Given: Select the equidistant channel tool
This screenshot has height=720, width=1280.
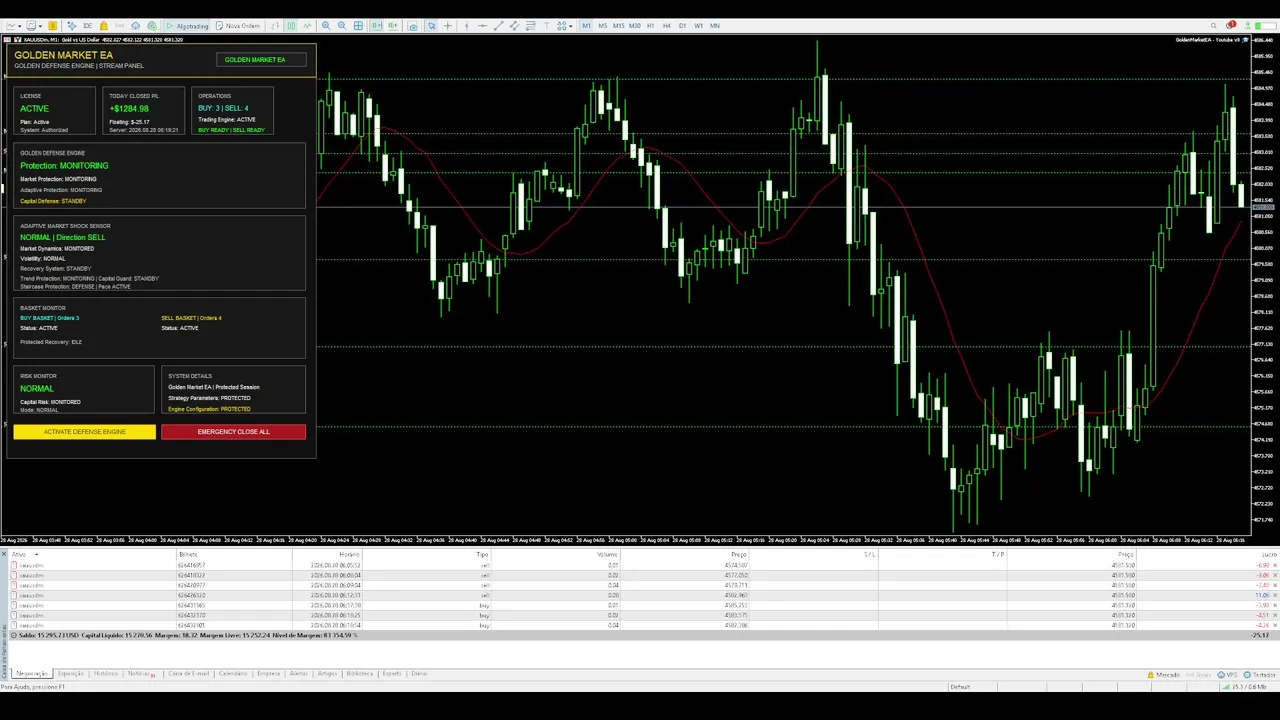Looking at the screenshot, I should [x=514, y=26].
